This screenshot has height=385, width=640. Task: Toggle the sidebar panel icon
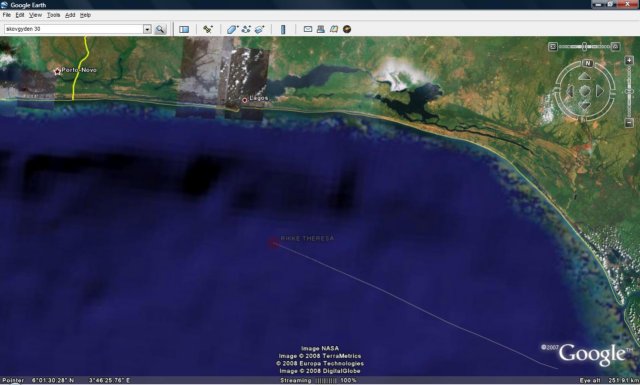coord(184,29)
